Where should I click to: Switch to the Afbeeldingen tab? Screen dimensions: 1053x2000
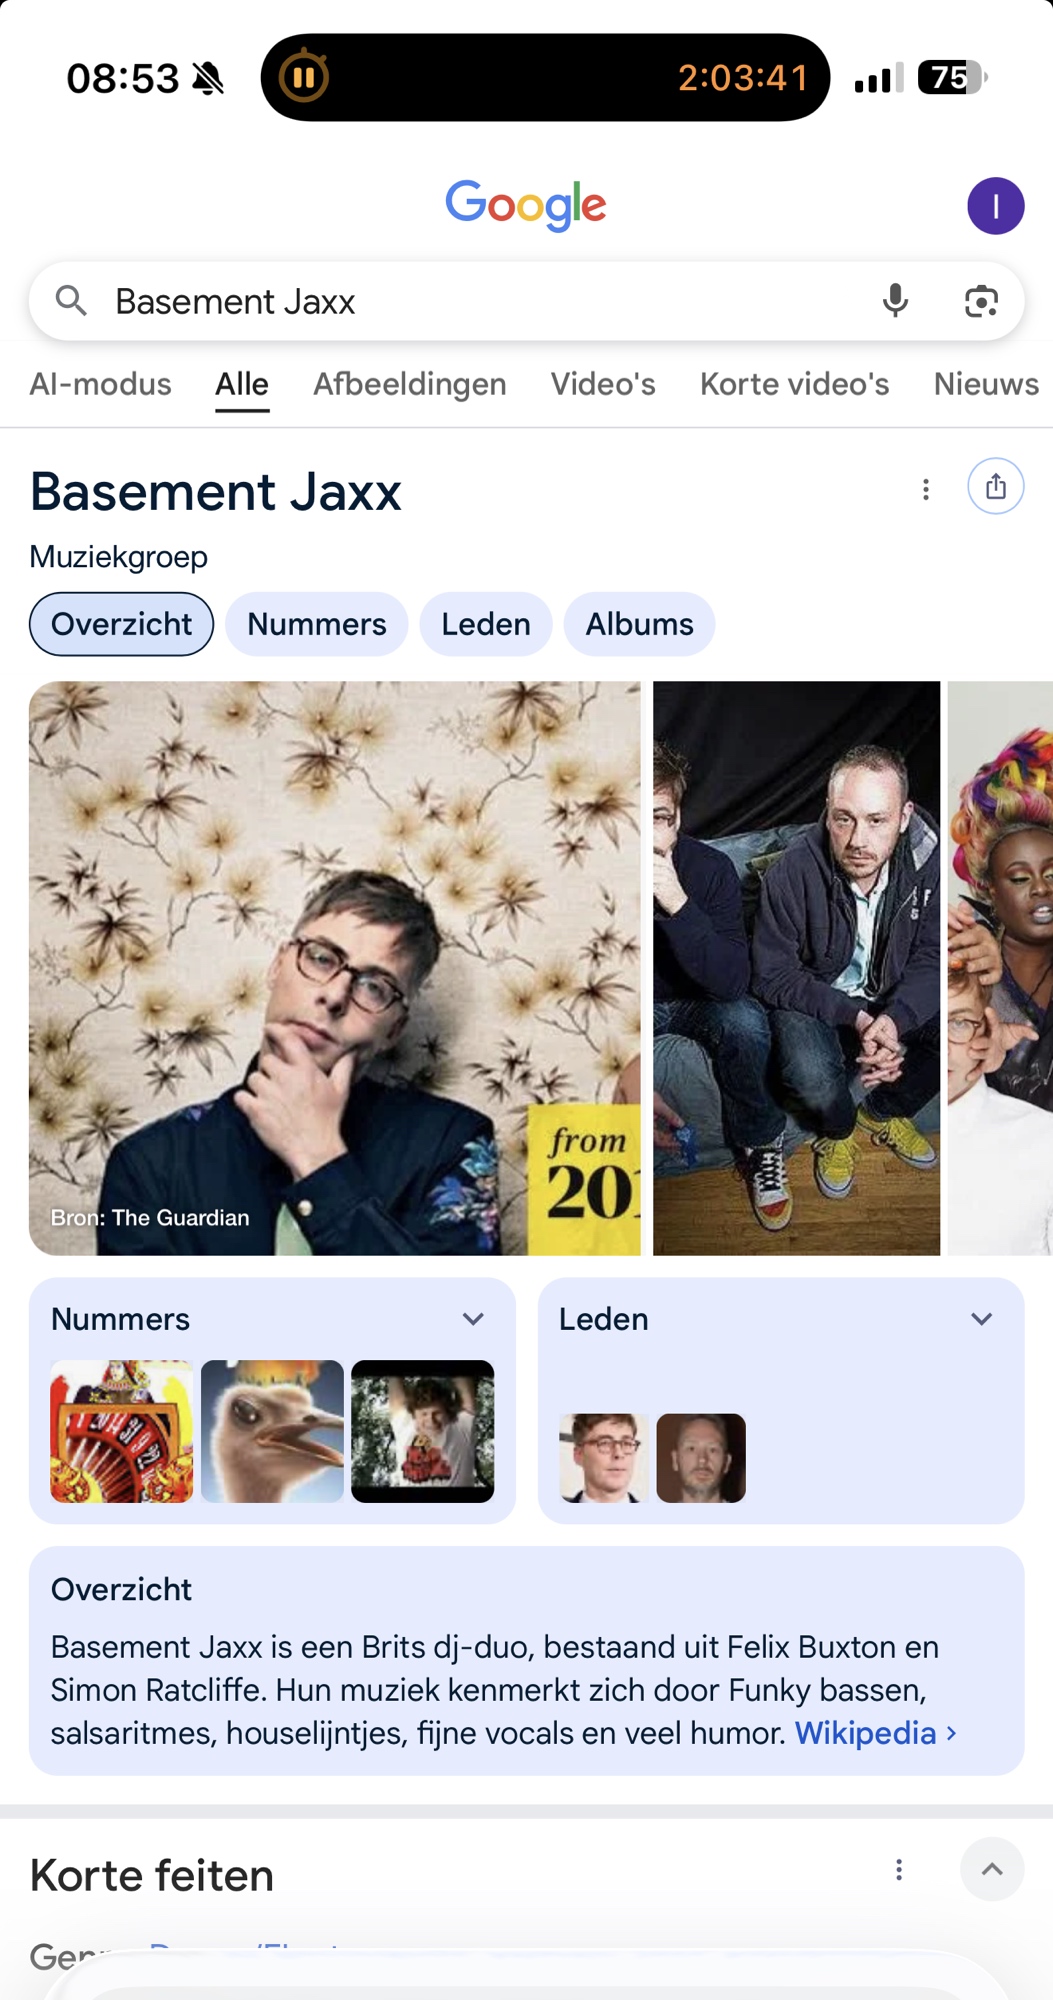410,384
